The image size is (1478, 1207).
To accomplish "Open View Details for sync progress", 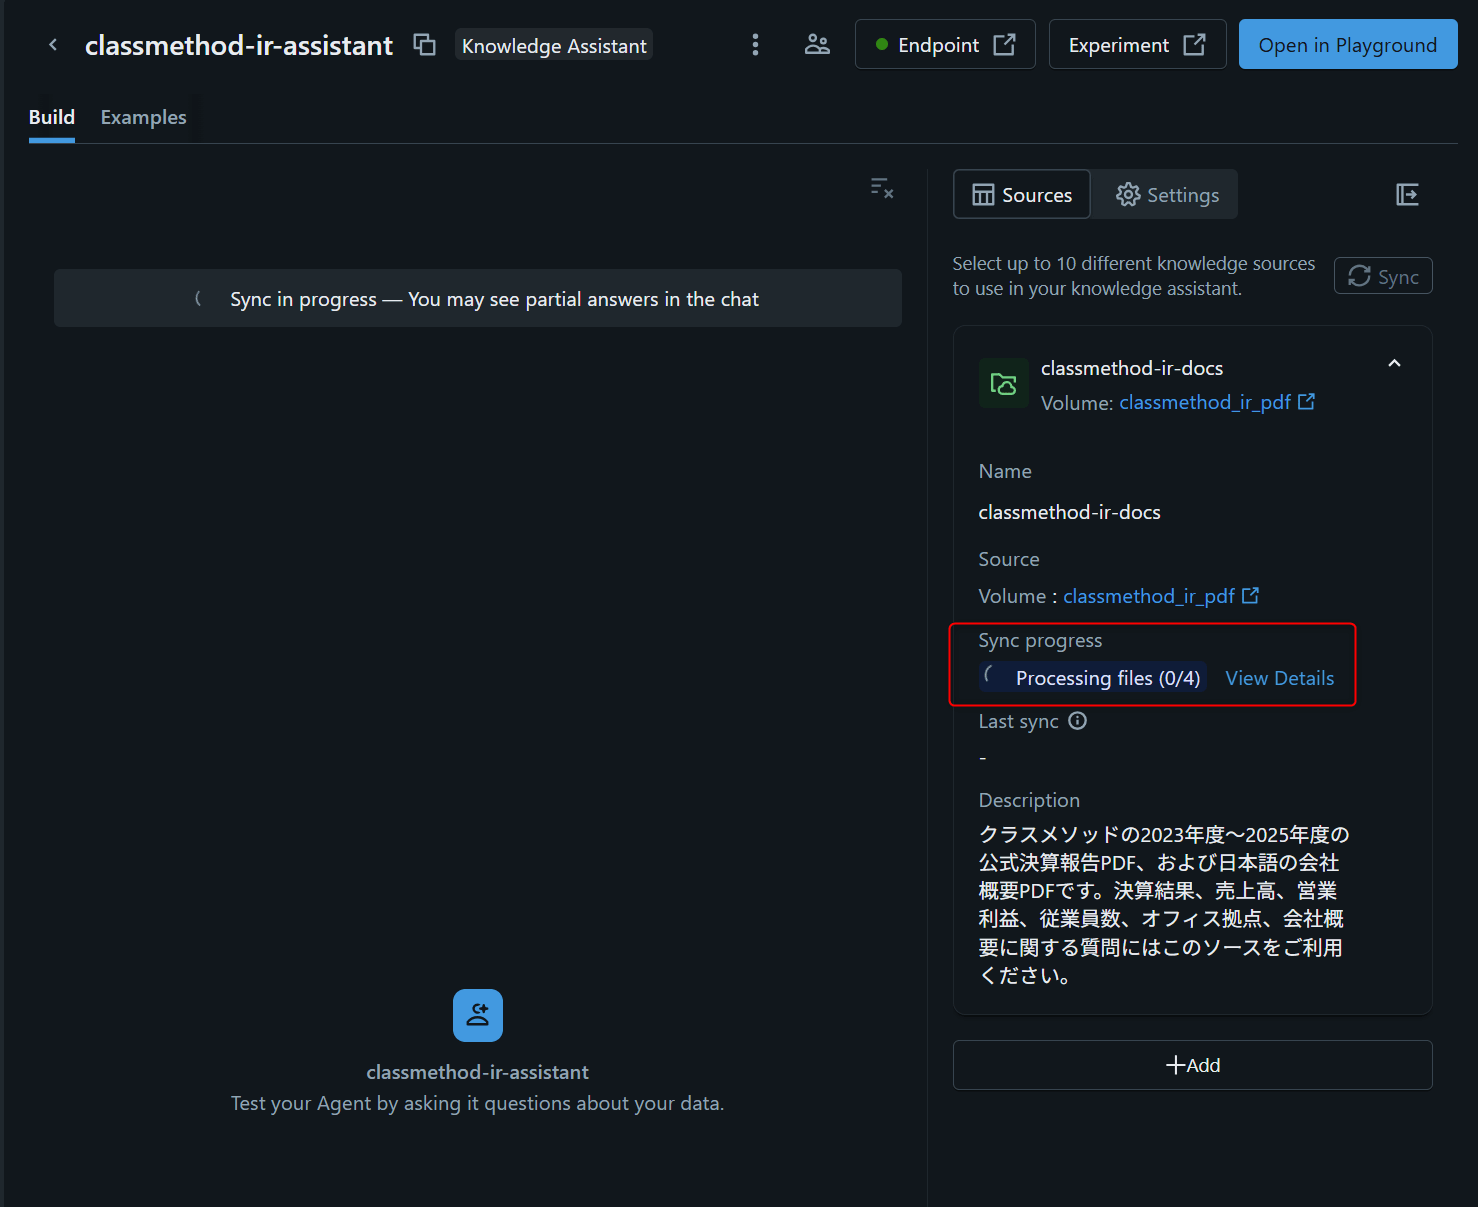I will coord(1279,678).
